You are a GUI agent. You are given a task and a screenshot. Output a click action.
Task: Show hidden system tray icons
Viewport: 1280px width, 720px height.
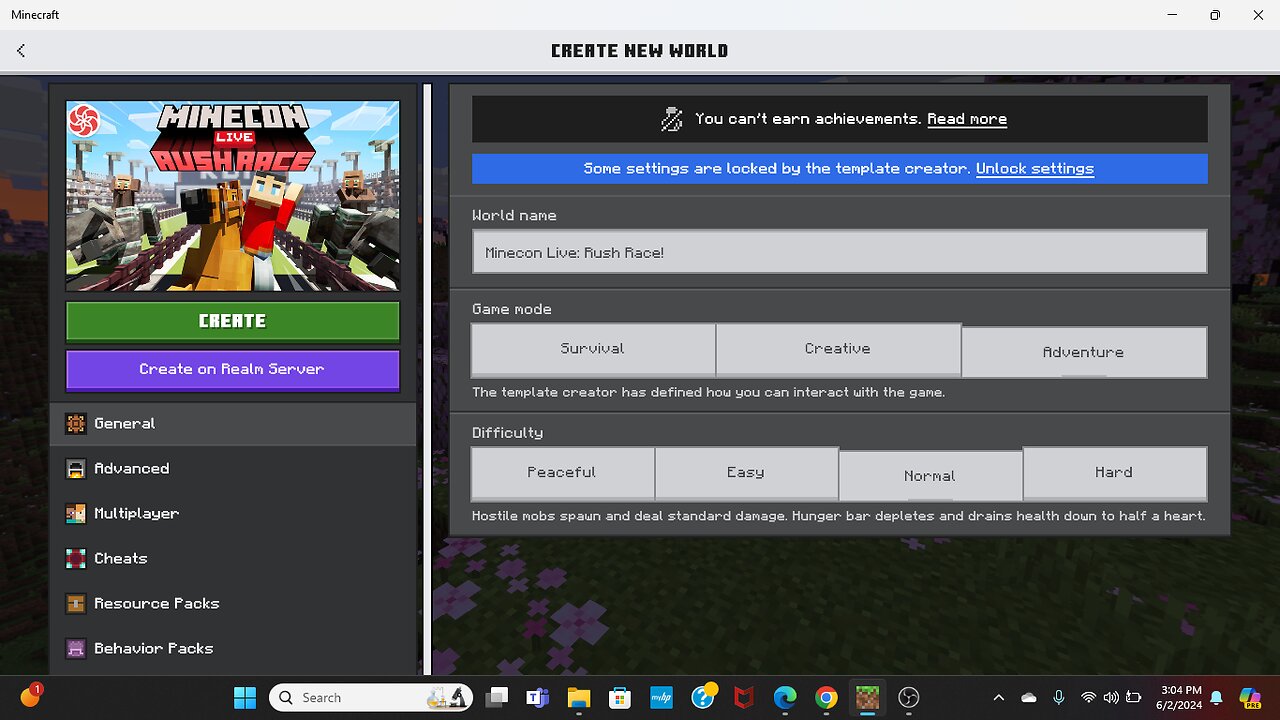coord(998,697)
